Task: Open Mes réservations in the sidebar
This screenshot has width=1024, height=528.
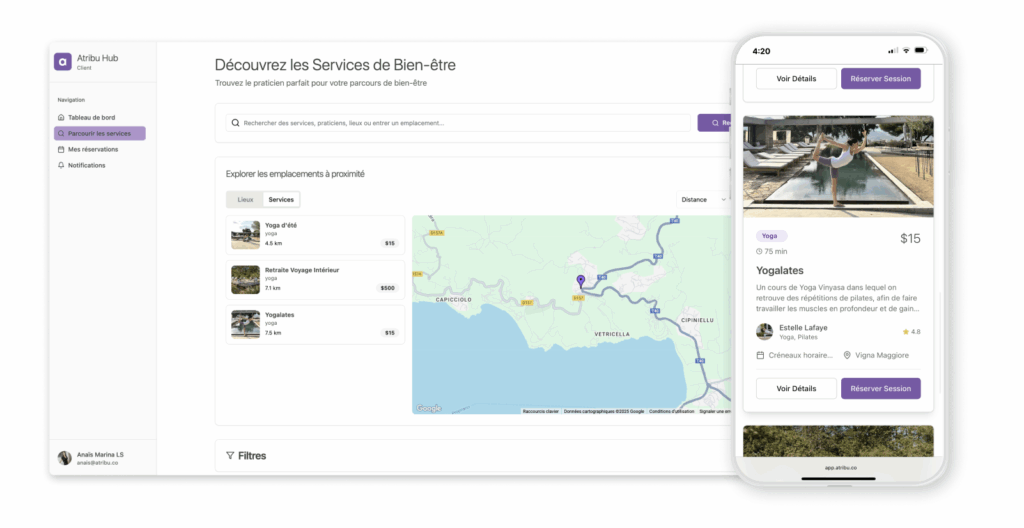Action: tap(92, 149)
